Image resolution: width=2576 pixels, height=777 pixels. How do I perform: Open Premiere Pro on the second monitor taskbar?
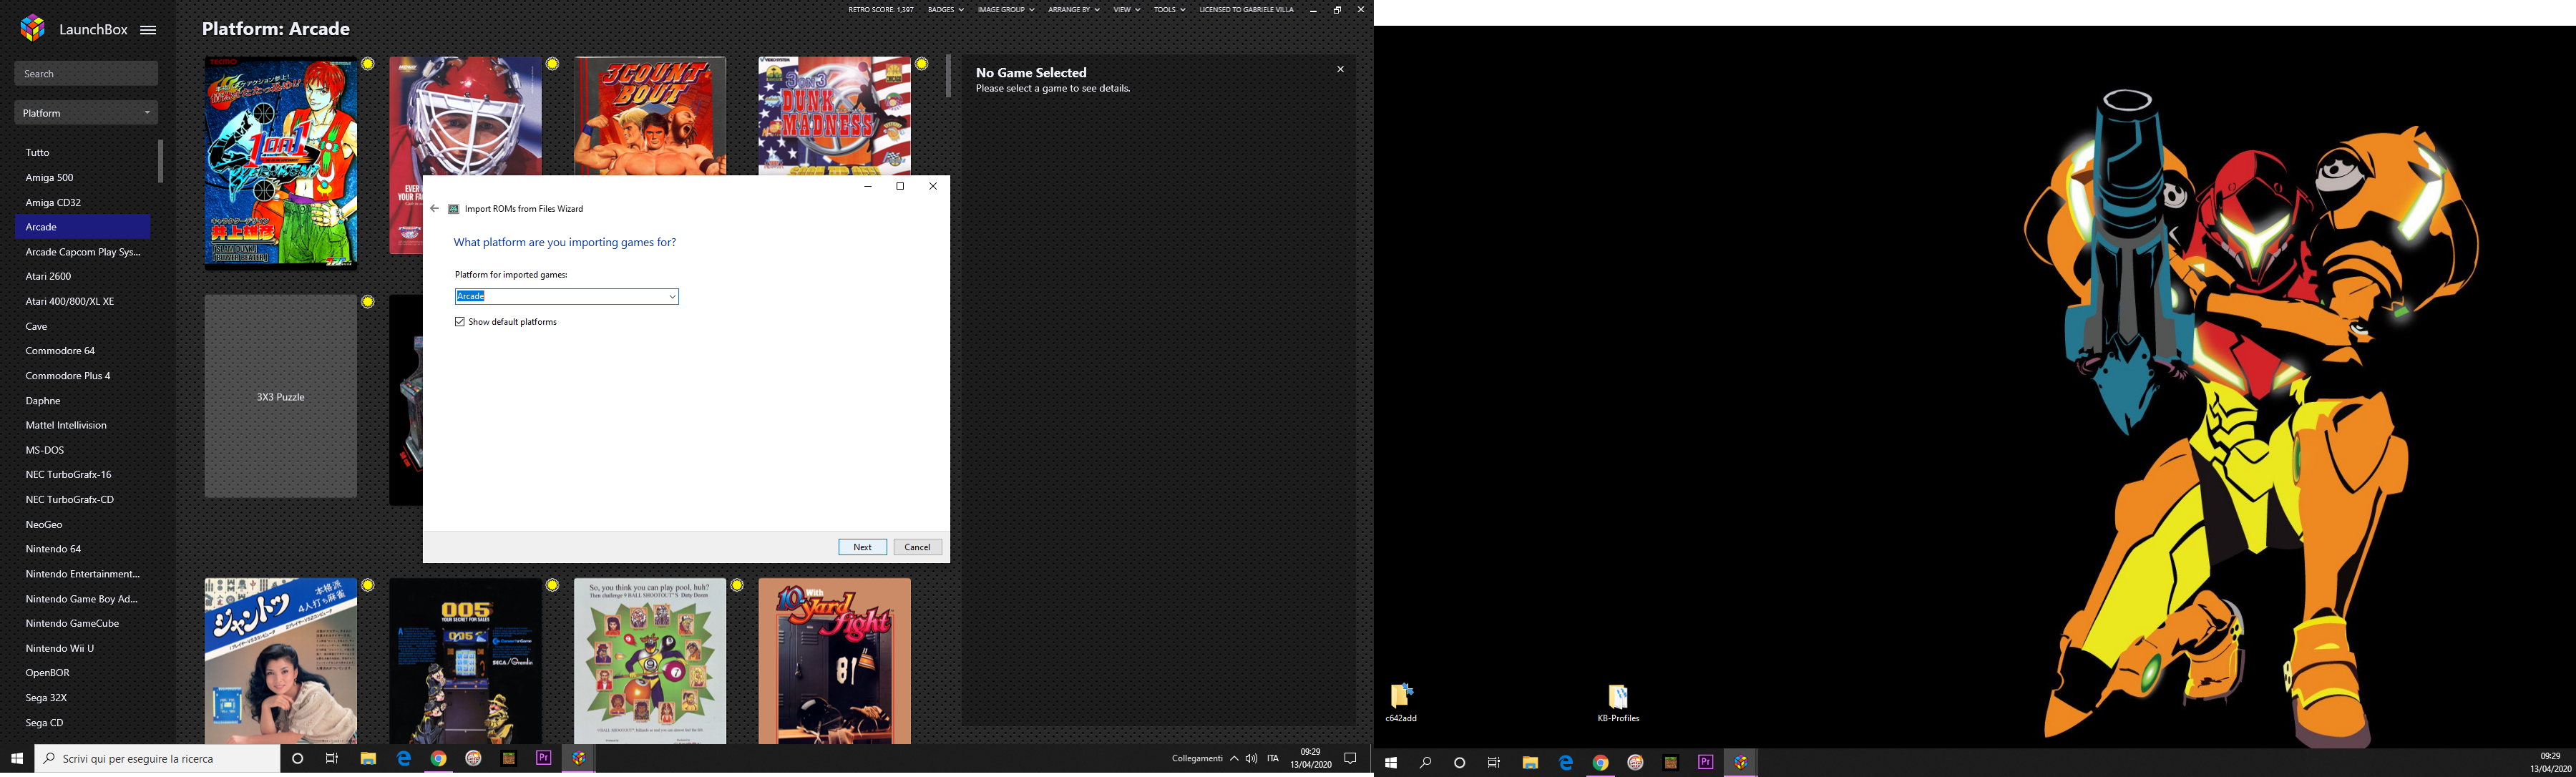point(1706,762)
